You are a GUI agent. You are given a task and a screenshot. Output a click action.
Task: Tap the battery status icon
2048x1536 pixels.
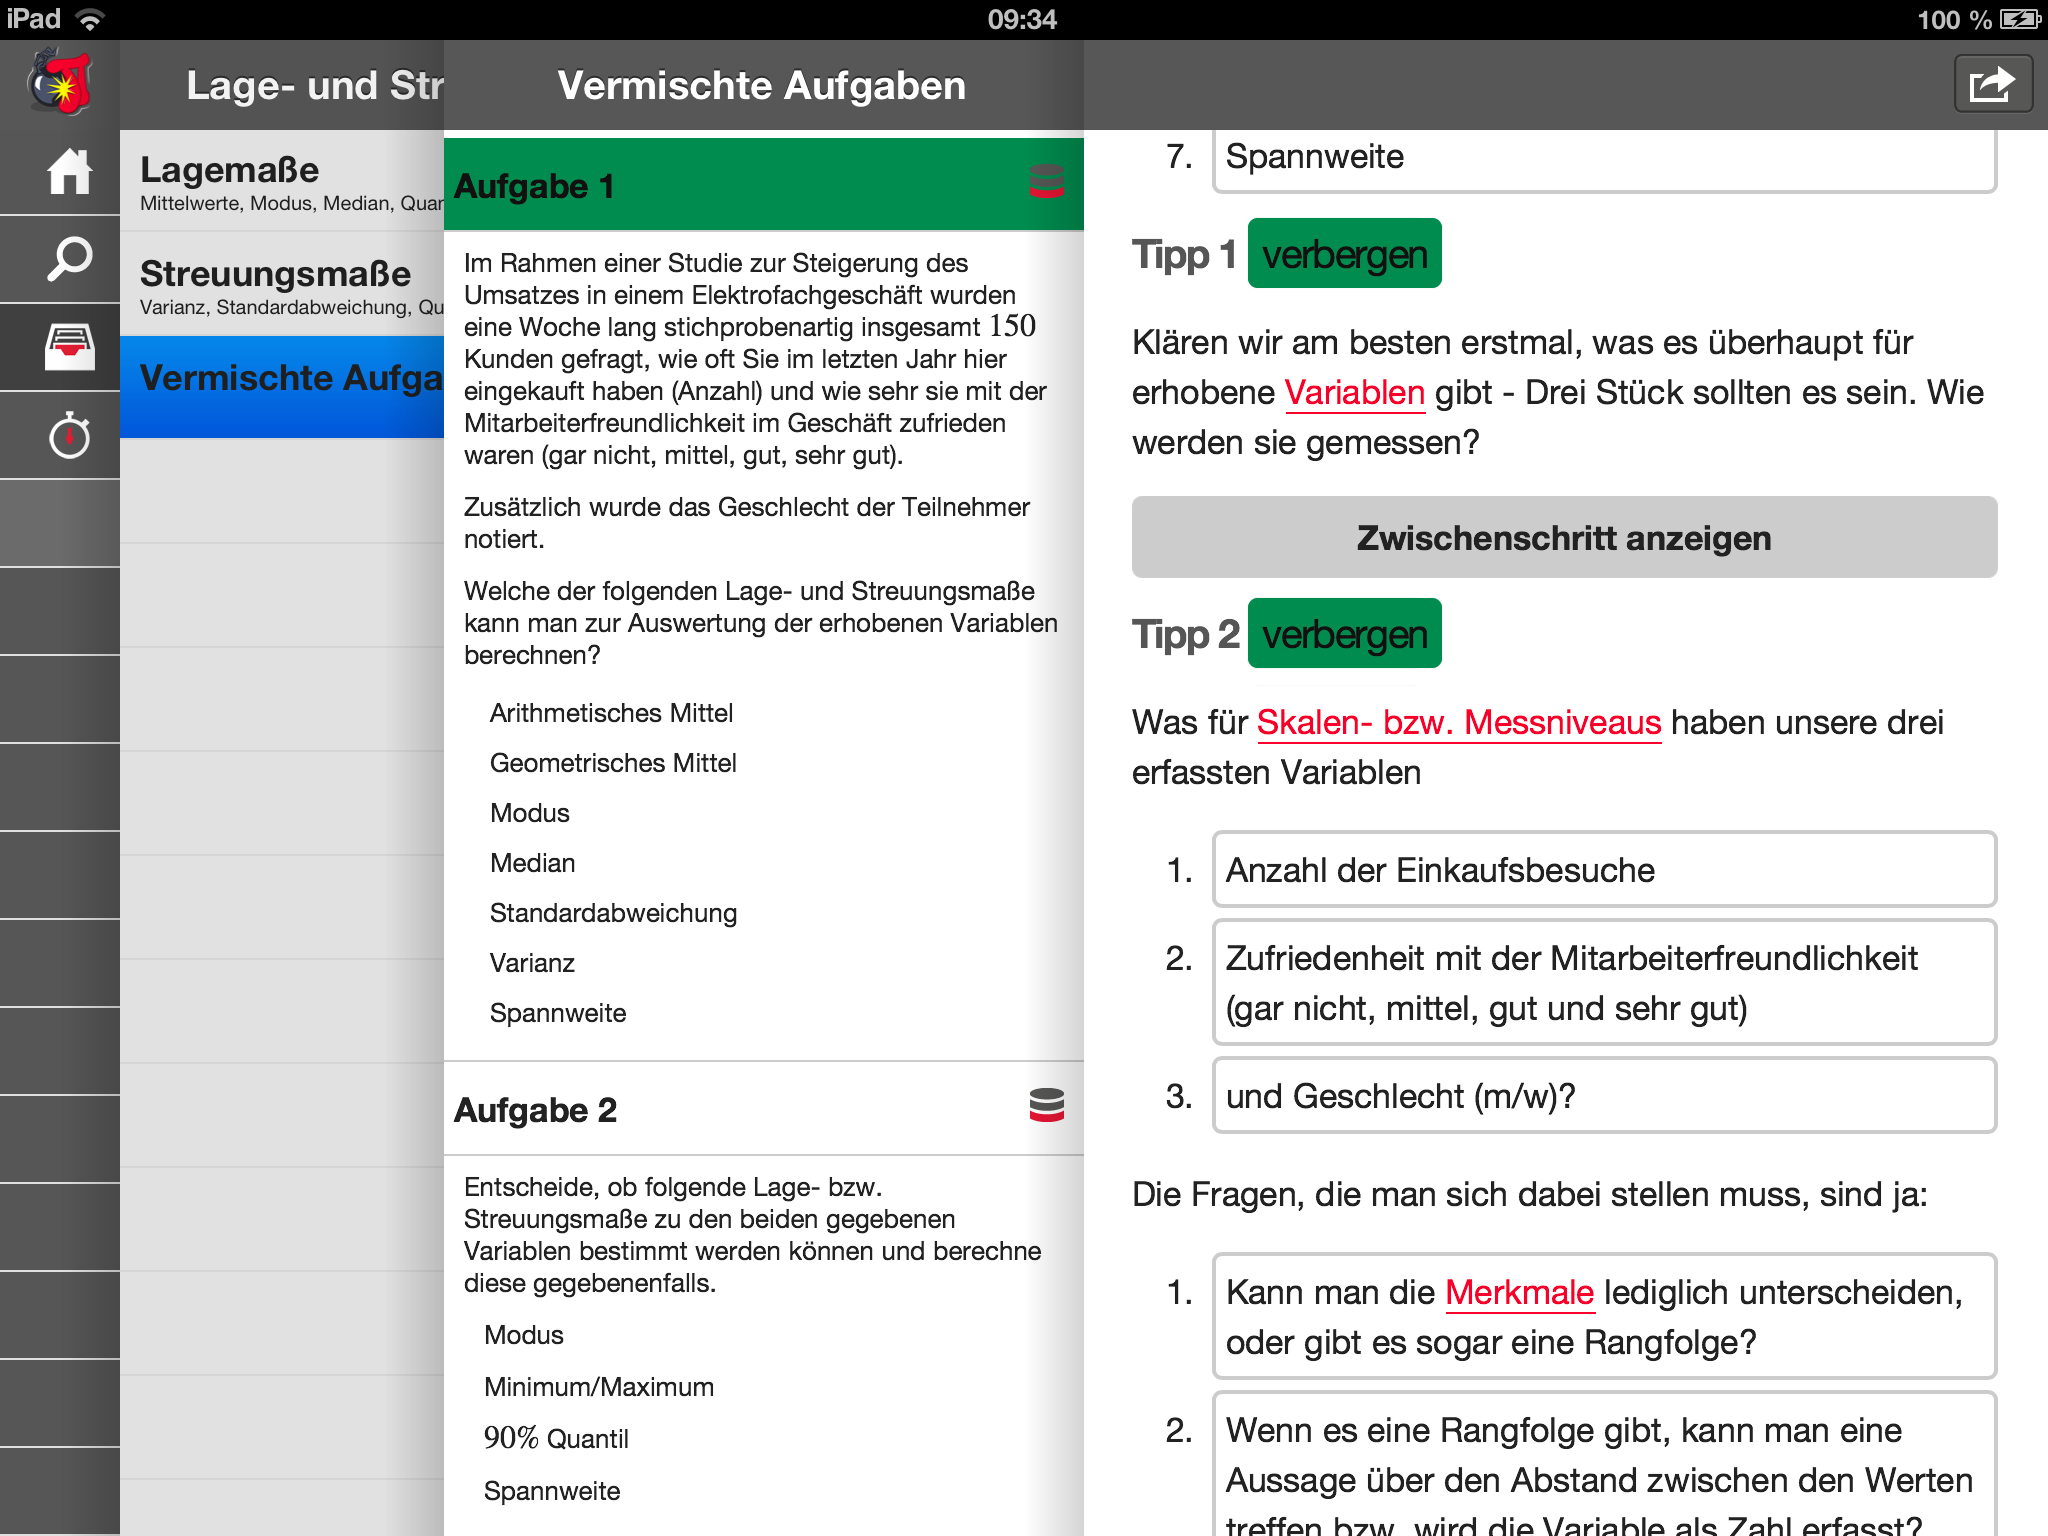click(x=2020, y=19)
